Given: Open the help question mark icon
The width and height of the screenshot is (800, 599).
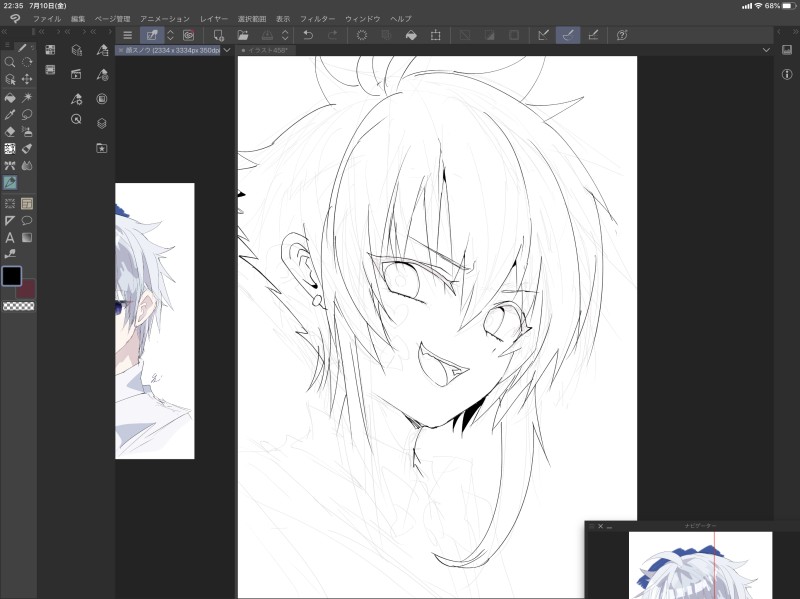Looking at the screenshot, I should point(622,35).
